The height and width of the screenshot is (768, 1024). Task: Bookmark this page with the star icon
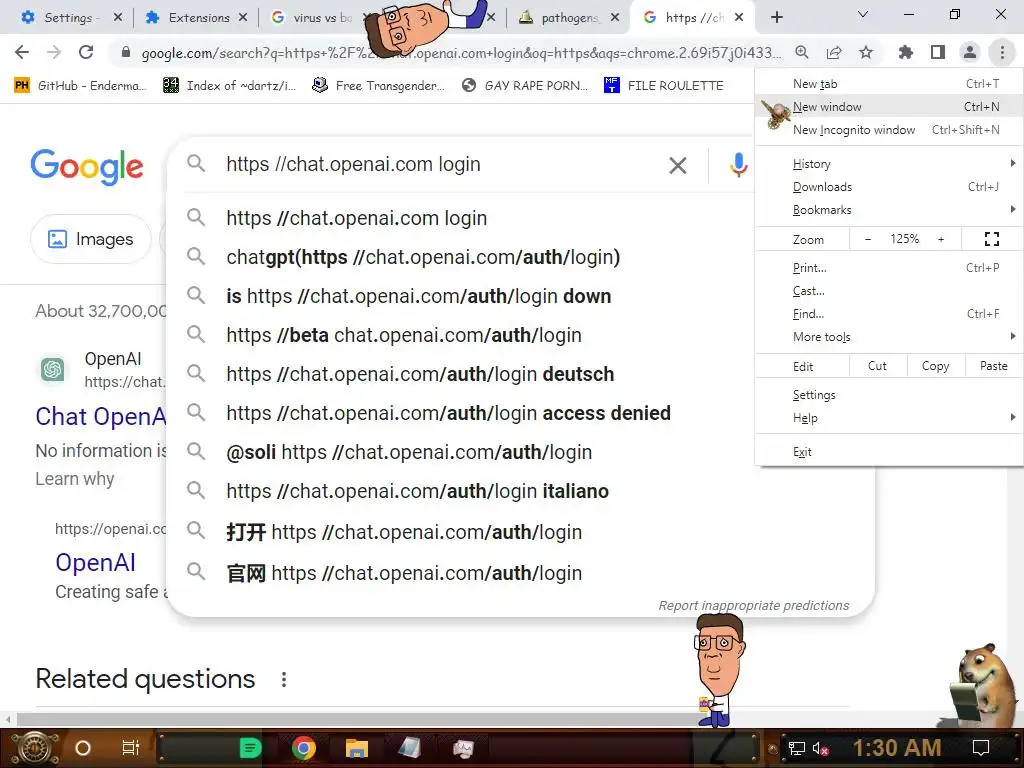[866, 52]
